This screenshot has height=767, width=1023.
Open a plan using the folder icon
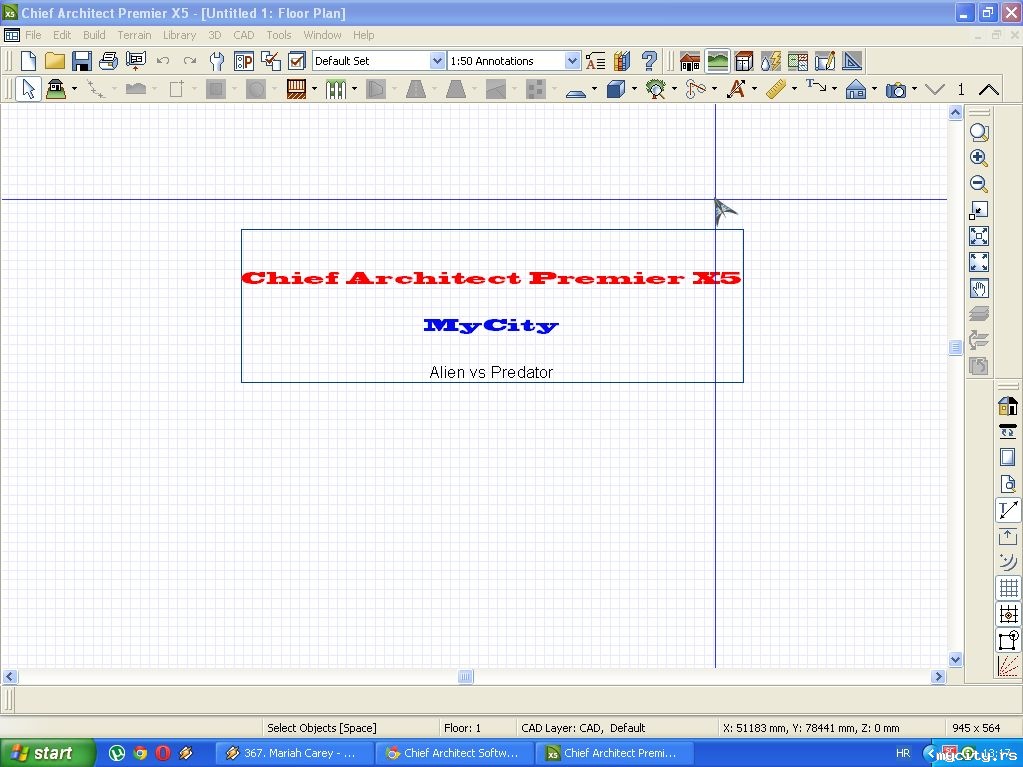(x=55, y=61)
